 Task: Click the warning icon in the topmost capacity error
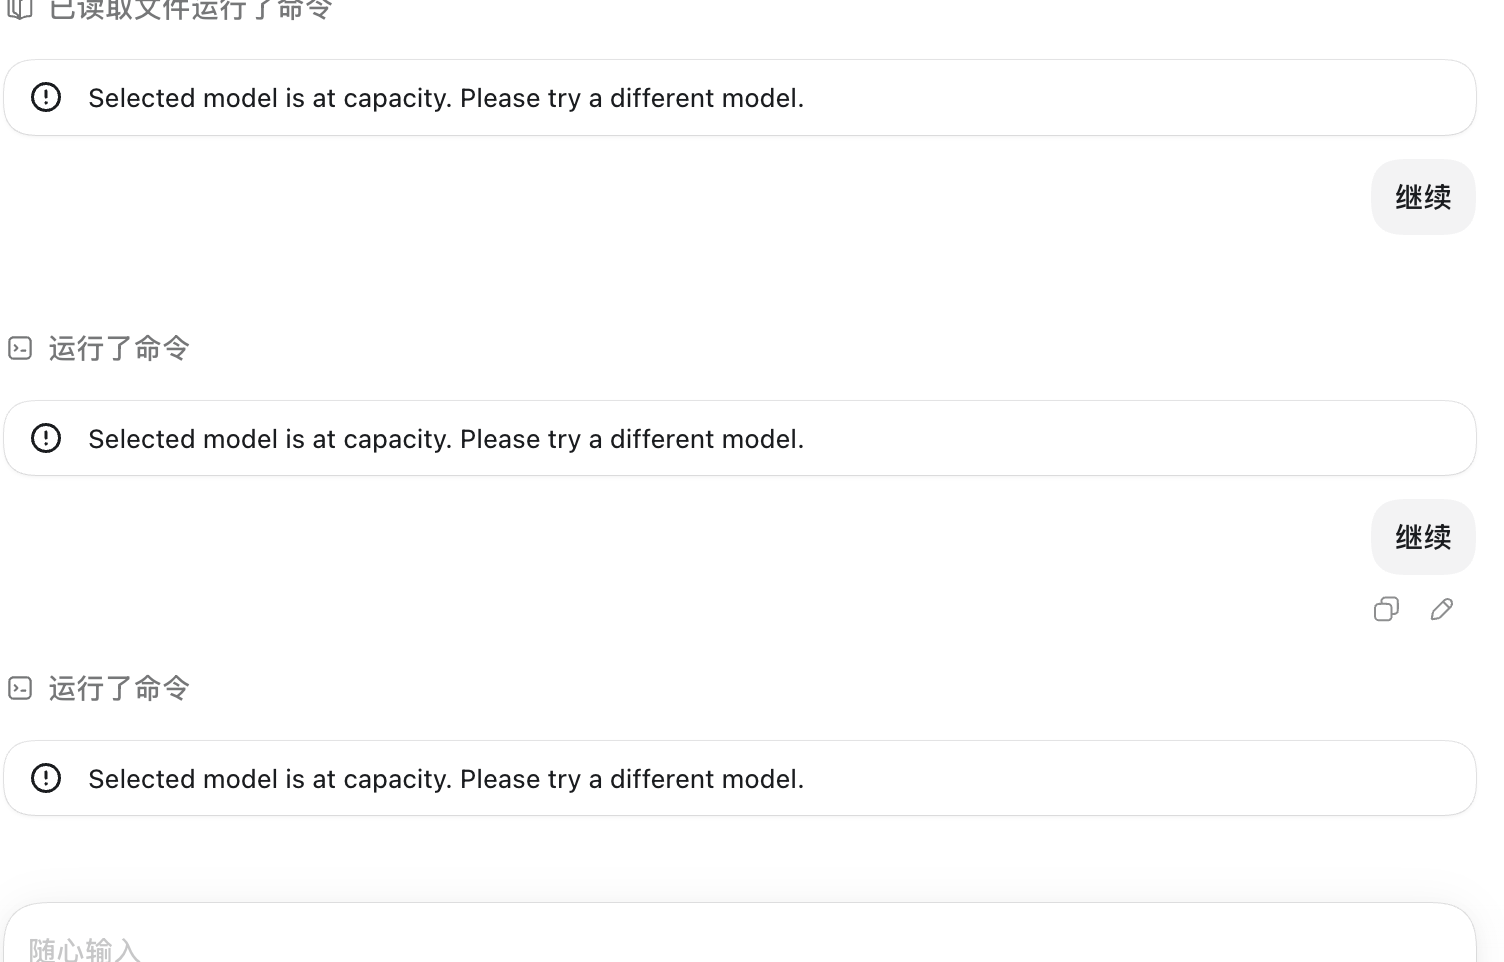coord(46,97)
